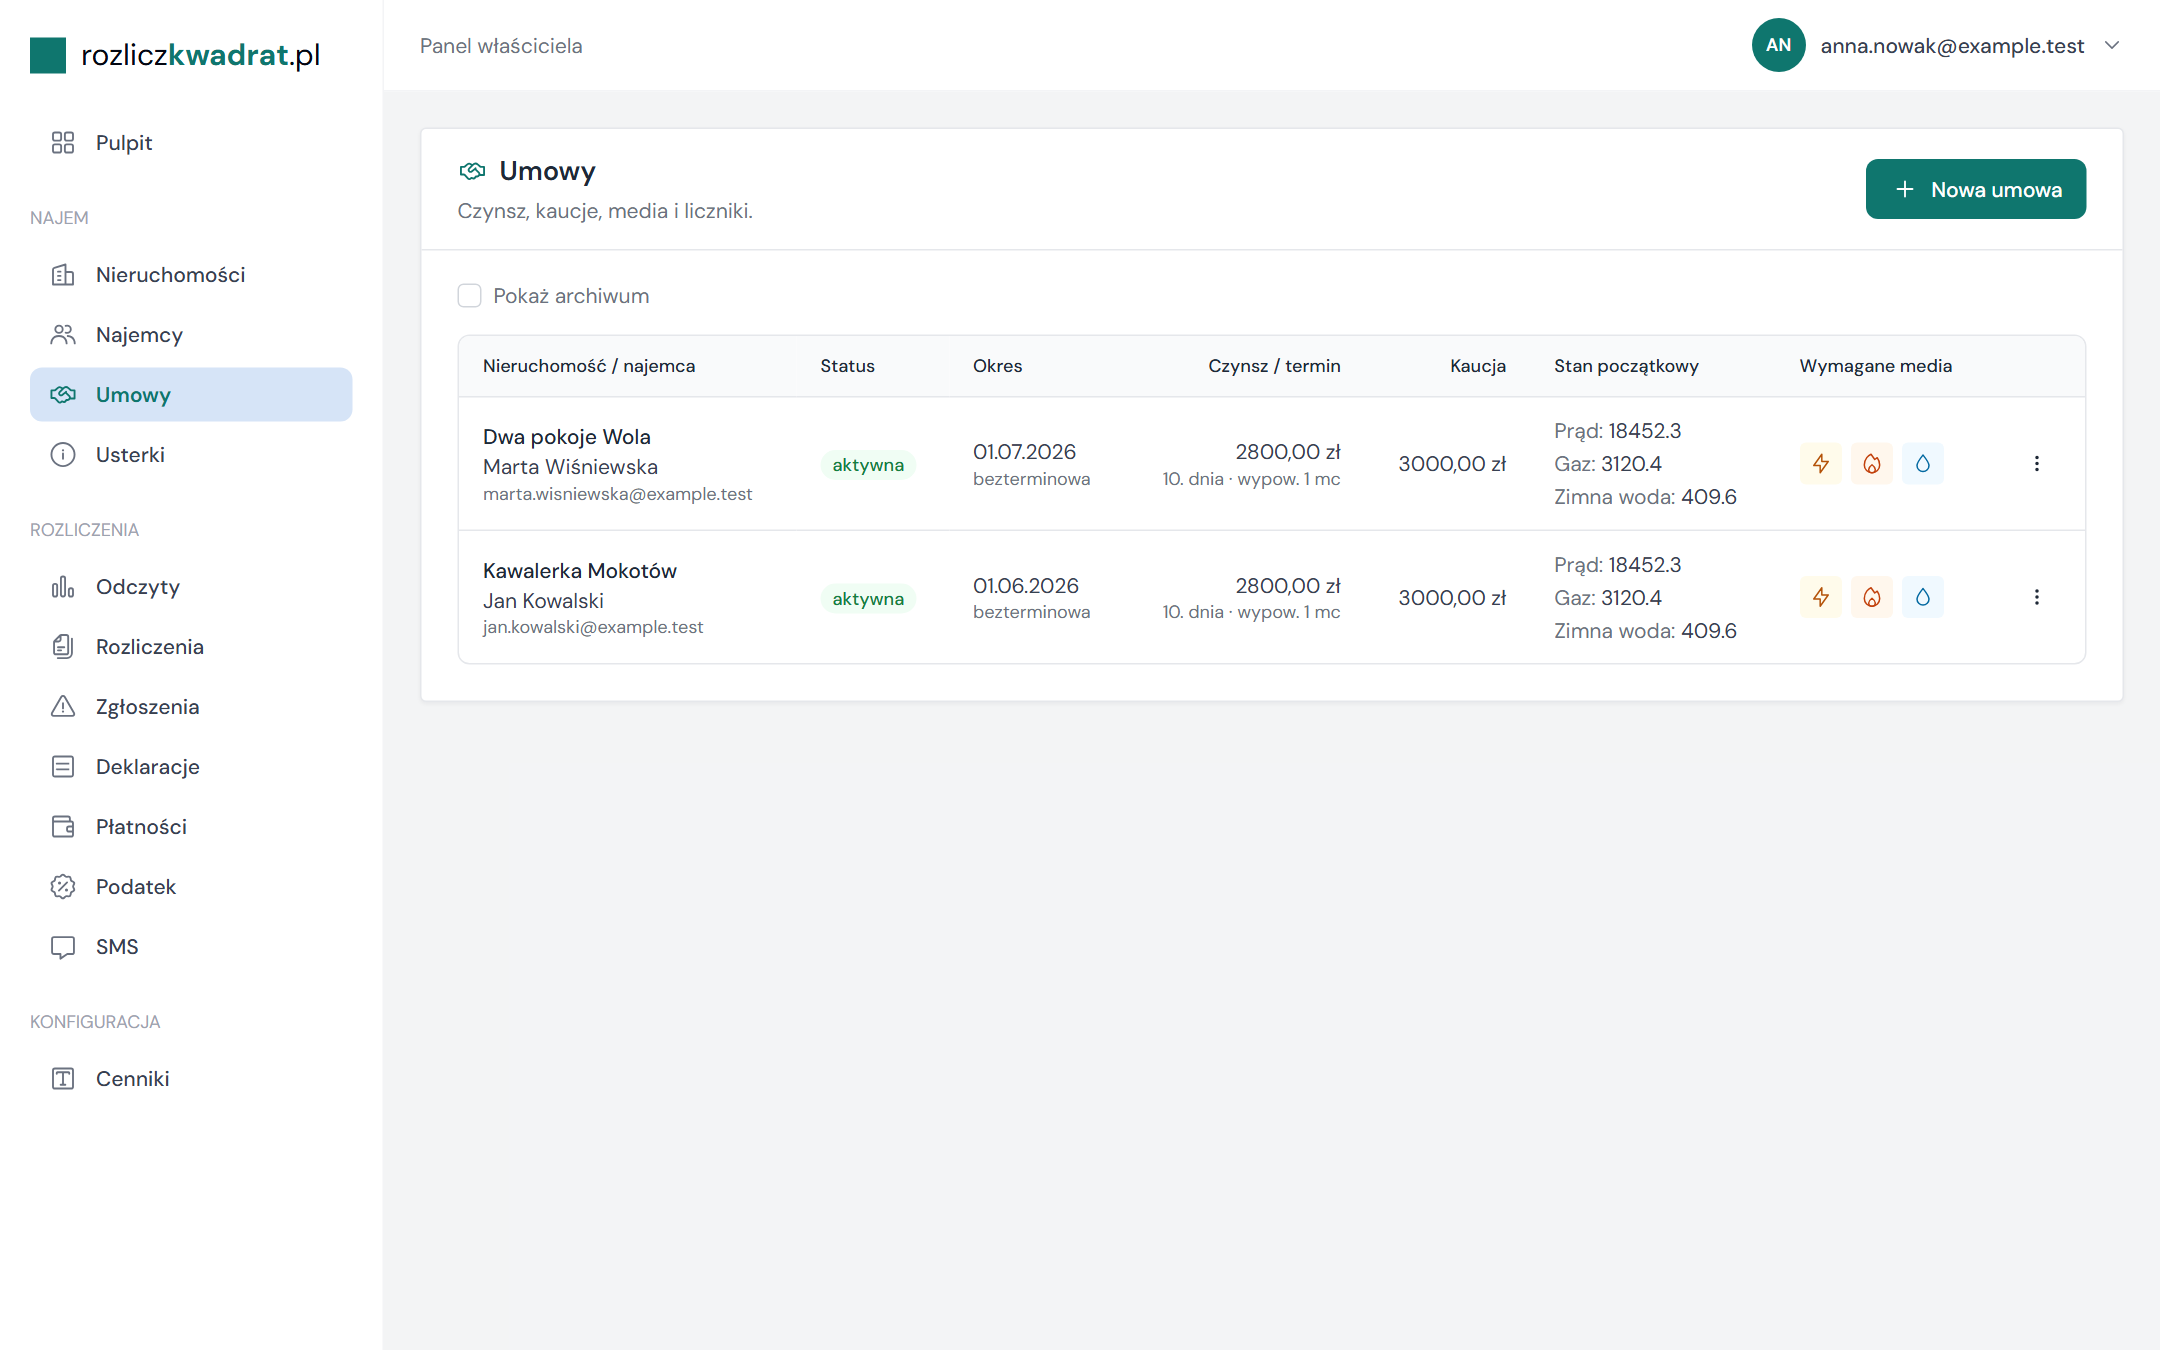Click the Nowa umowa button
2160x1350 pixels.
[1976, 189]
